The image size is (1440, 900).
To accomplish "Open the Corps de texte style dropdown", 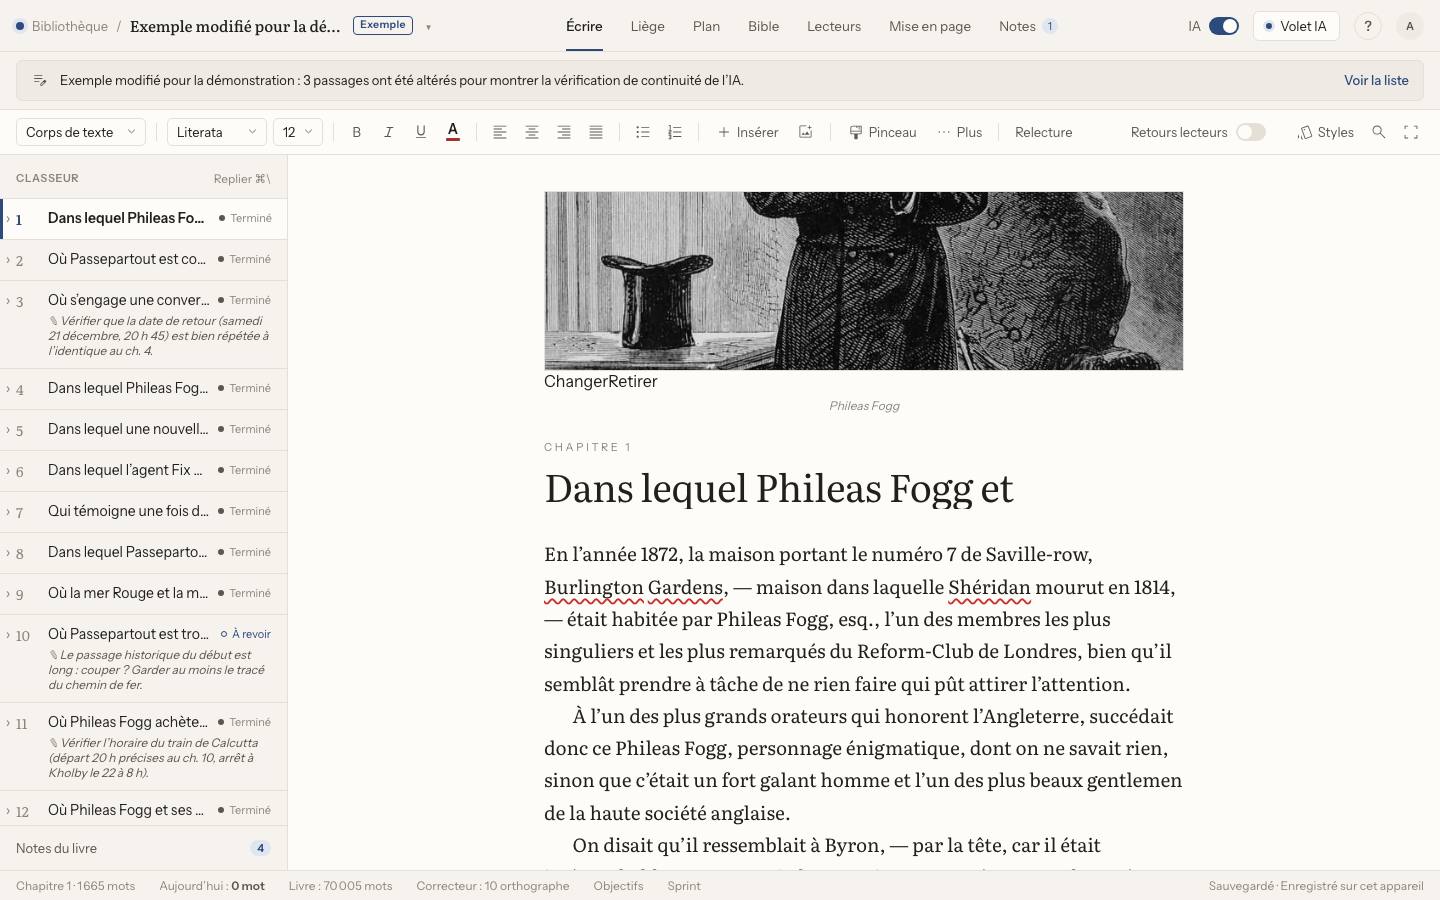I will pos(81,132).
